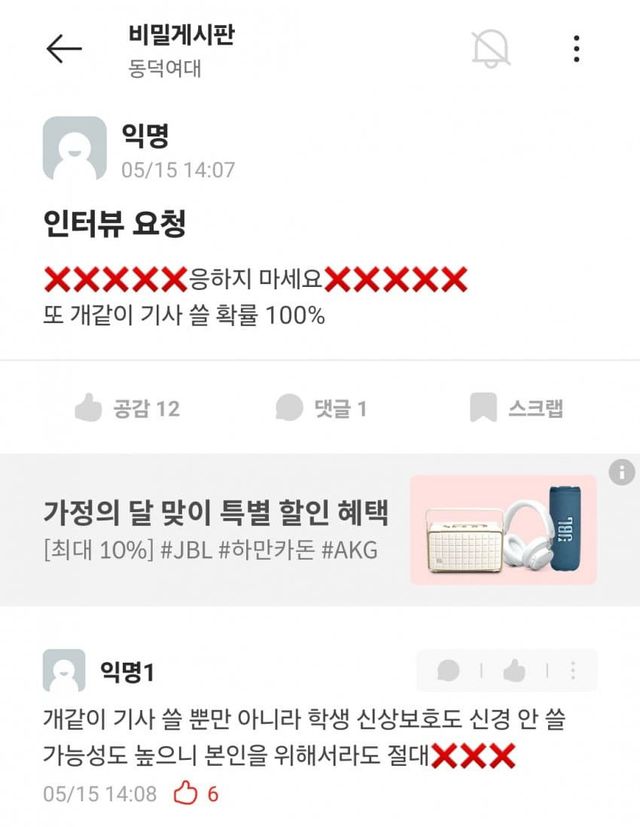Viewport: 640px width, 827px height.
Task: Toggle the muted notification bell
Action: 491,49
